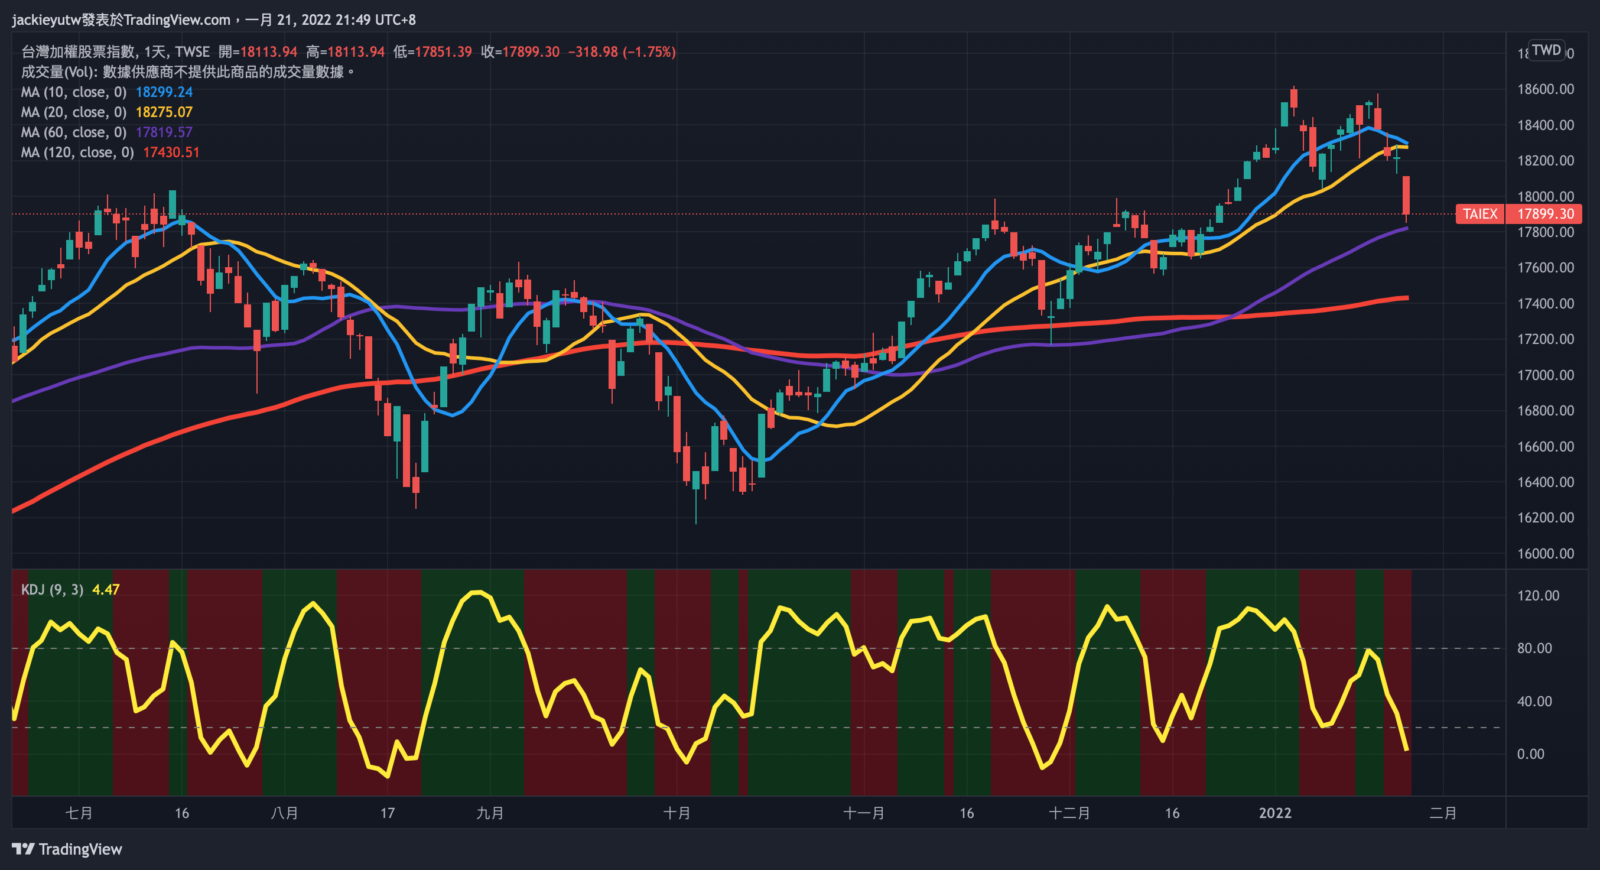
Task: Click the 九月 time axis label
Action: tap(490, 813)
